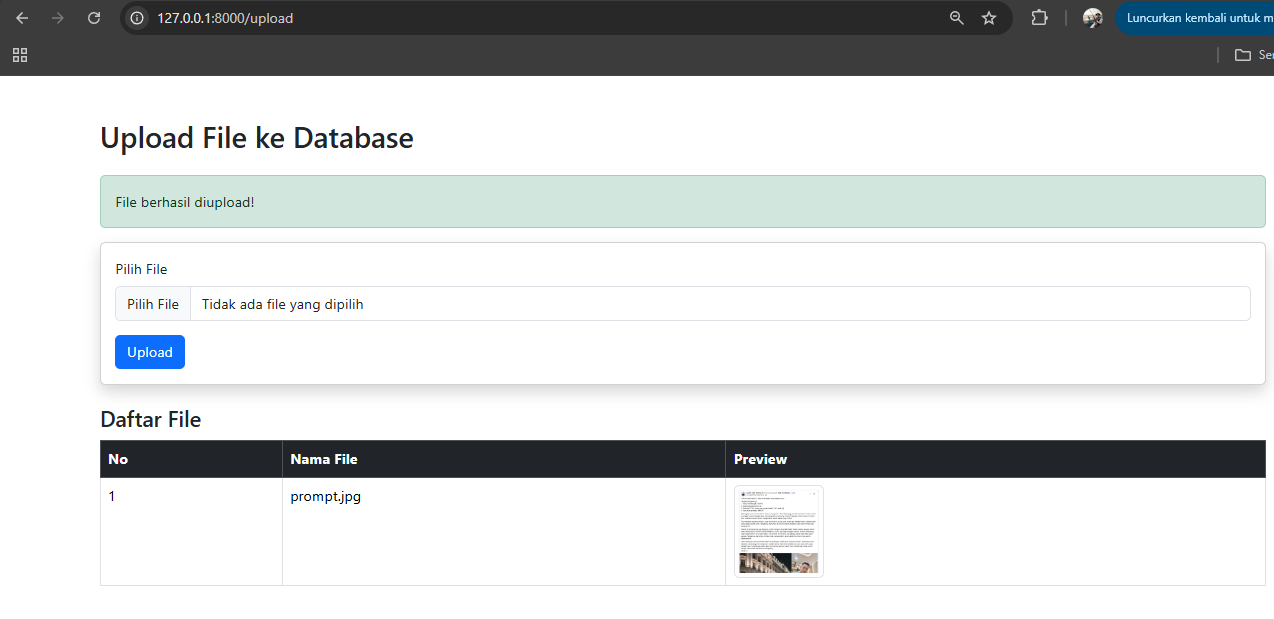Open the apps grid in bookmarks bar

(x=20, y=55)
